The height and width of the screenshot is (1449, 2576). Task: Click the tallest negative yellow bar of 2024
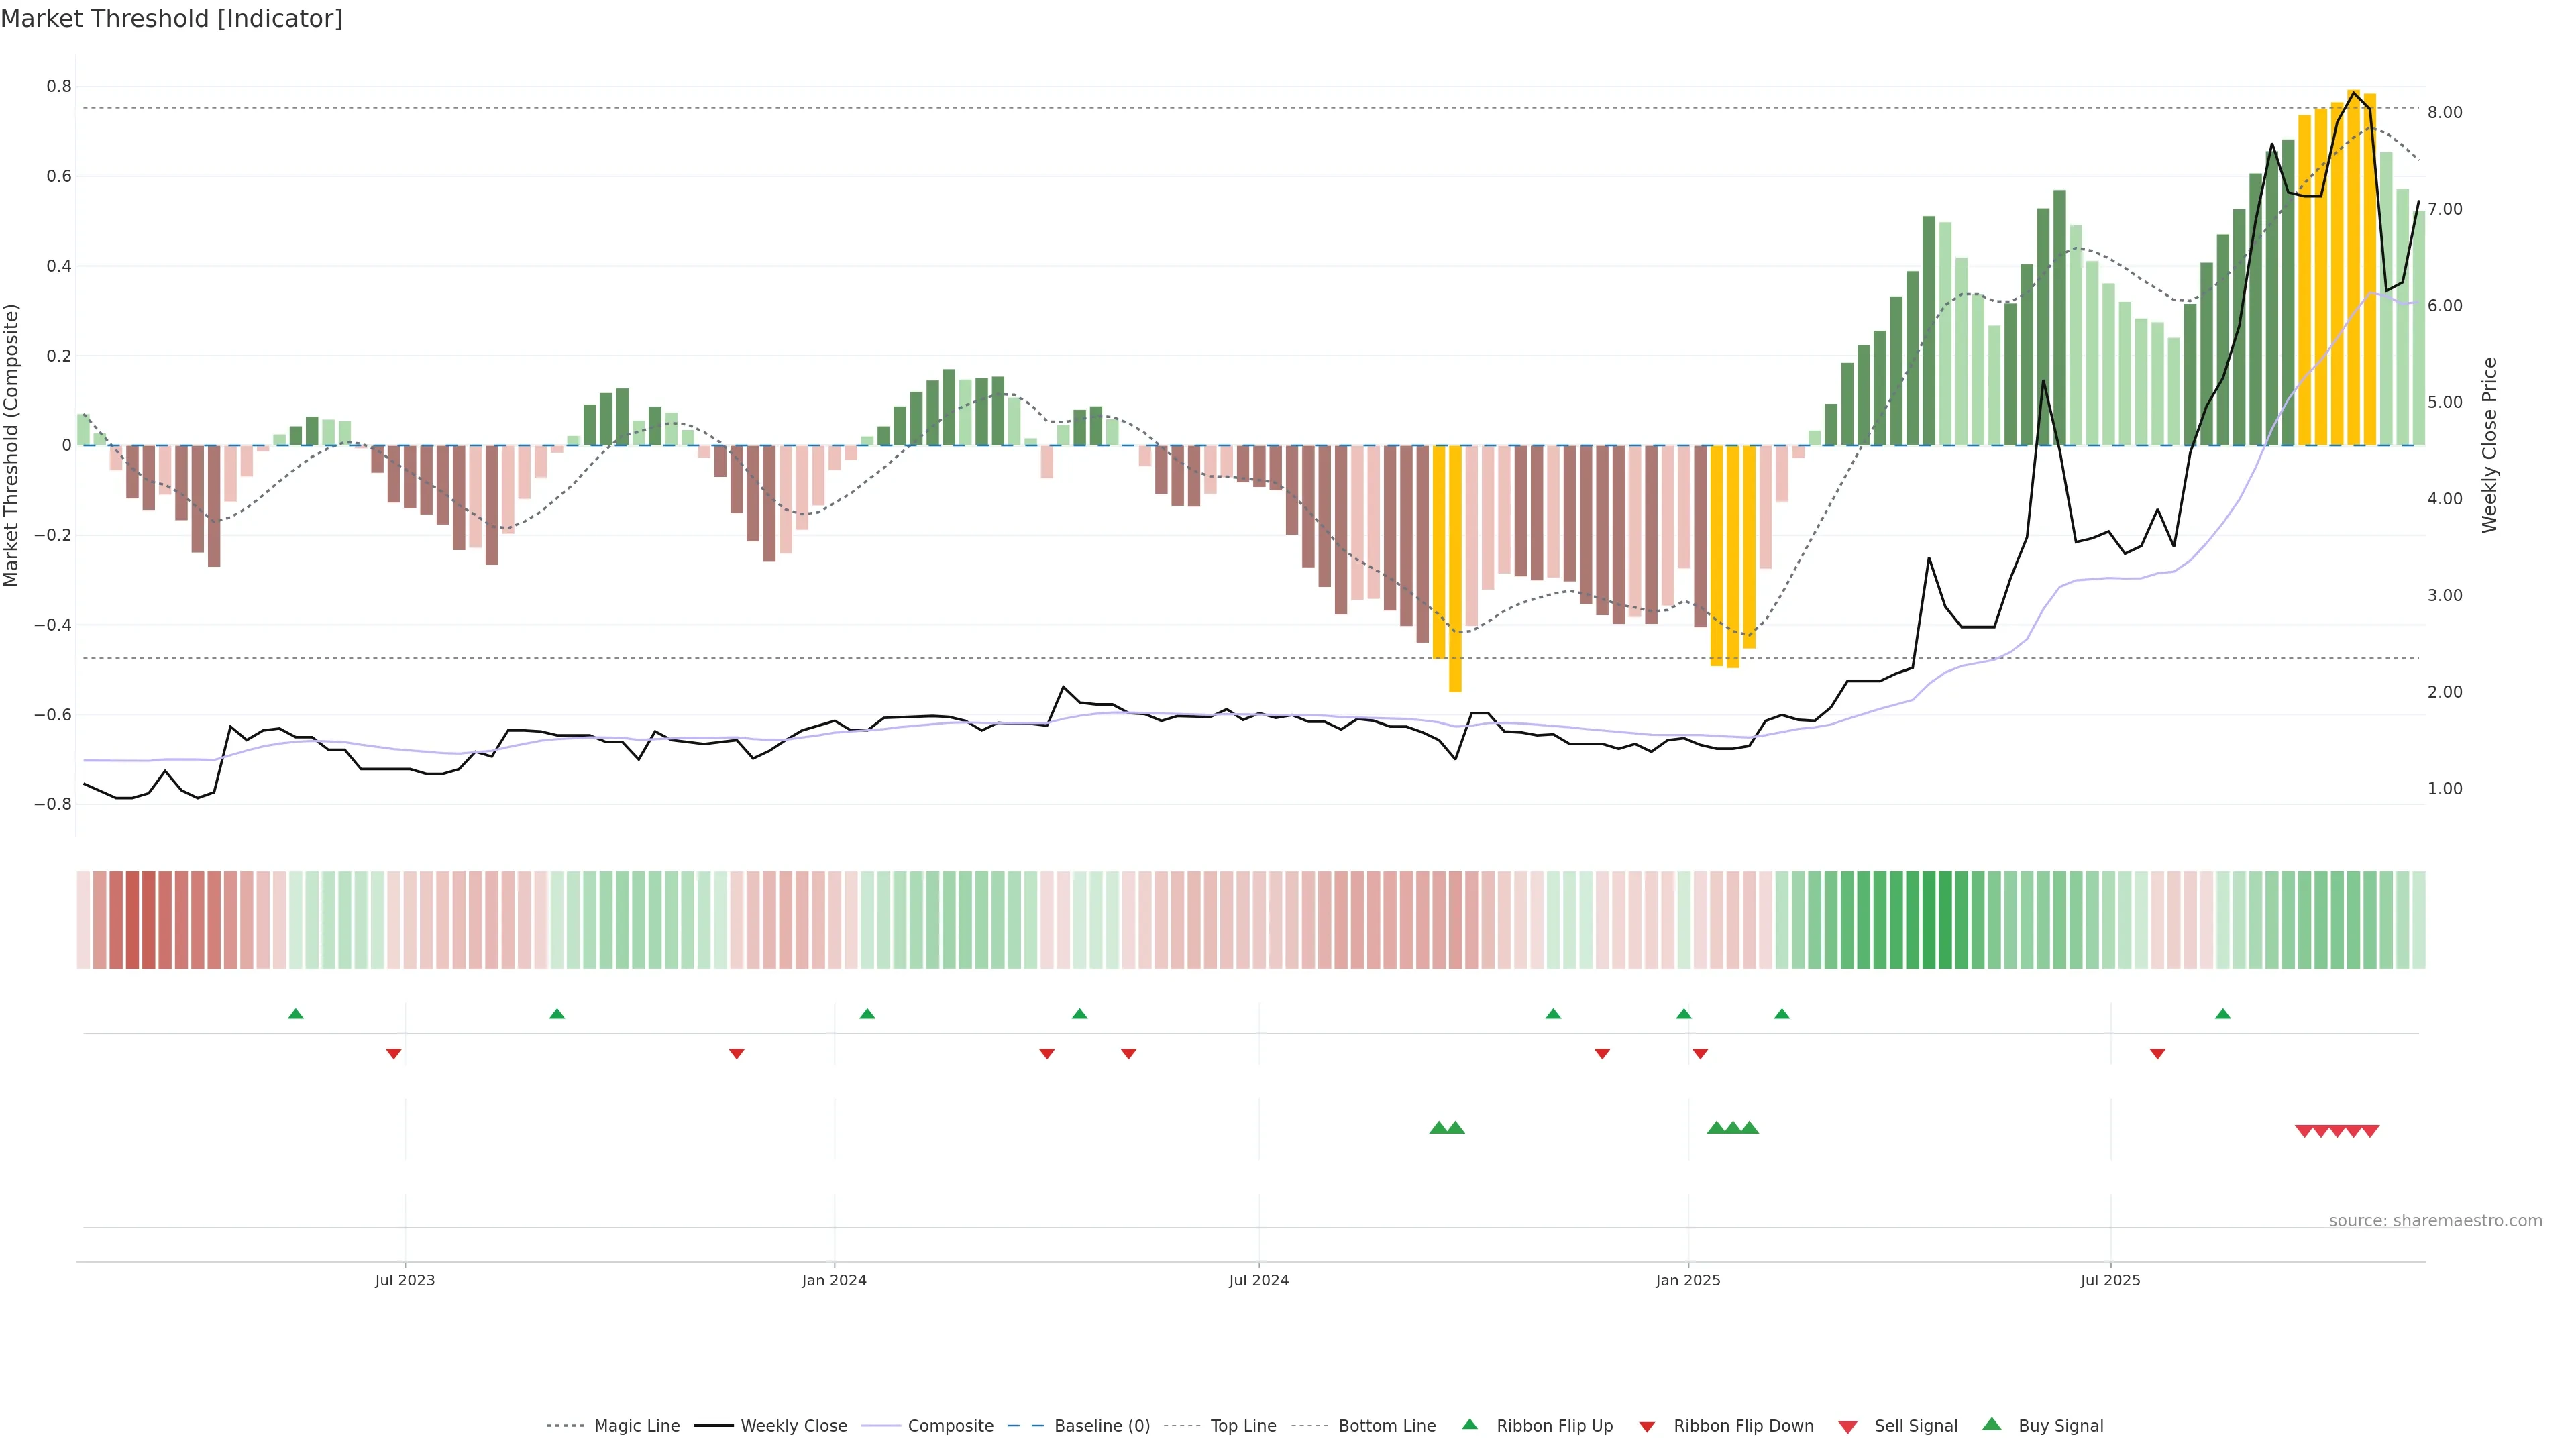coord(1455,570)
